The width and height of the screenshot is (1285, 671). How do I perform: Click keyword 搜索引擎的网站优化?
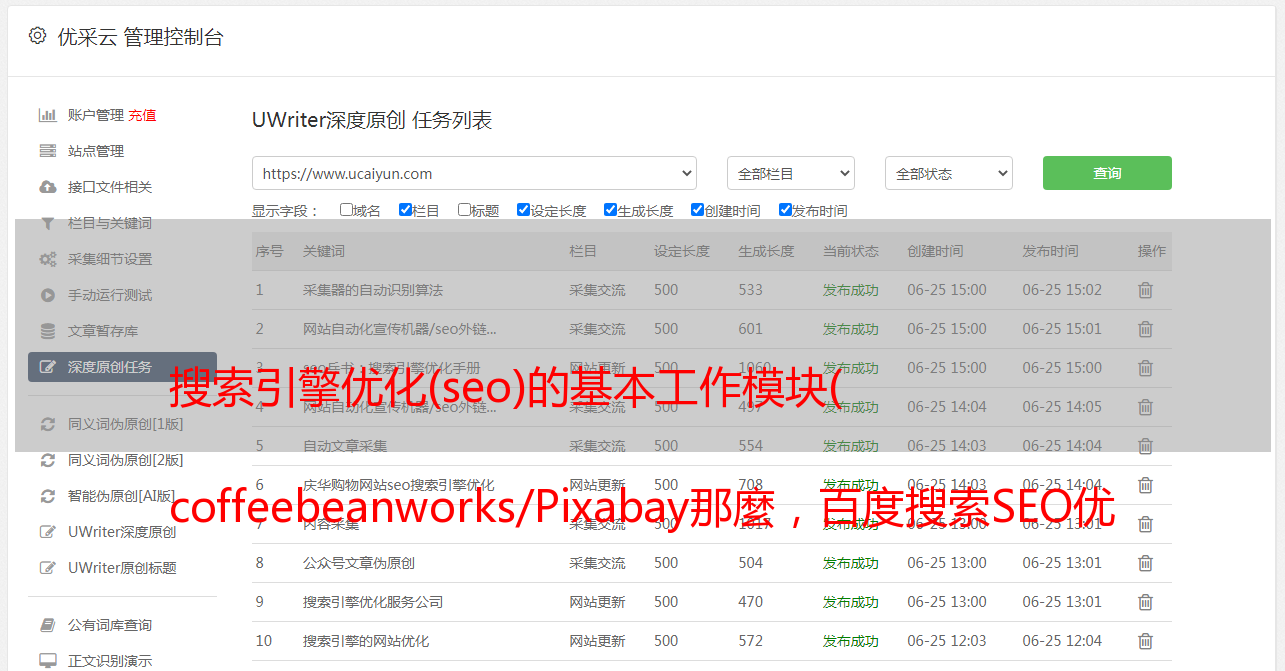click(366, 641)
